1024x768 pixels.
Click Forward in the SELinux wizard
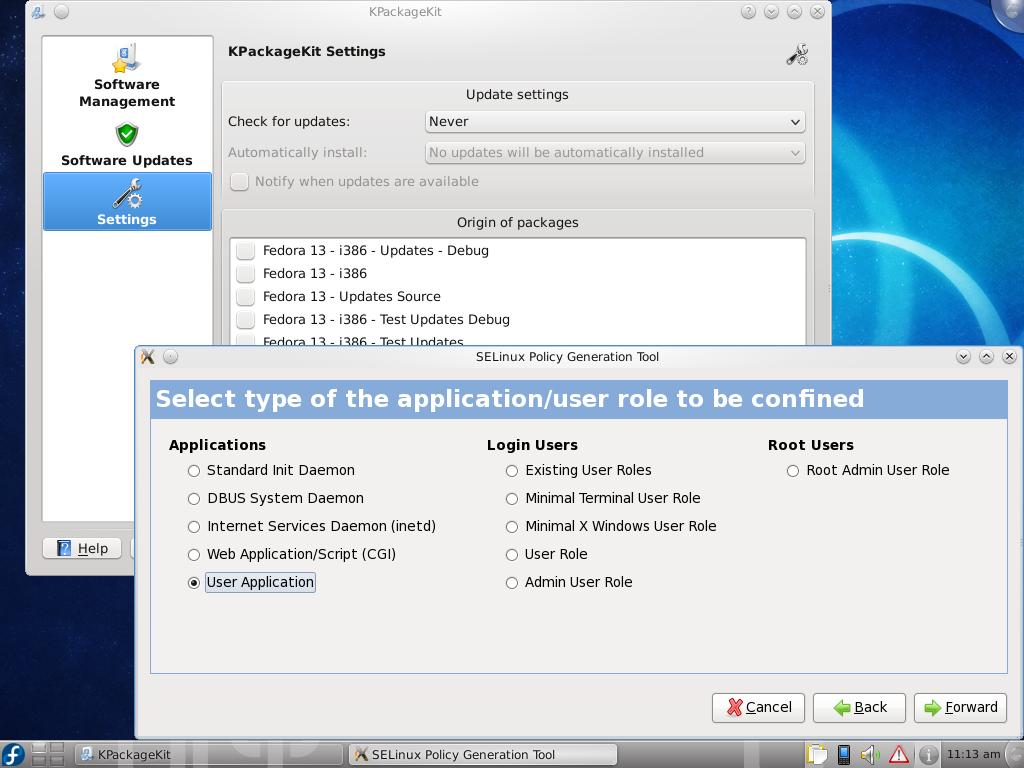click(961, 707)
